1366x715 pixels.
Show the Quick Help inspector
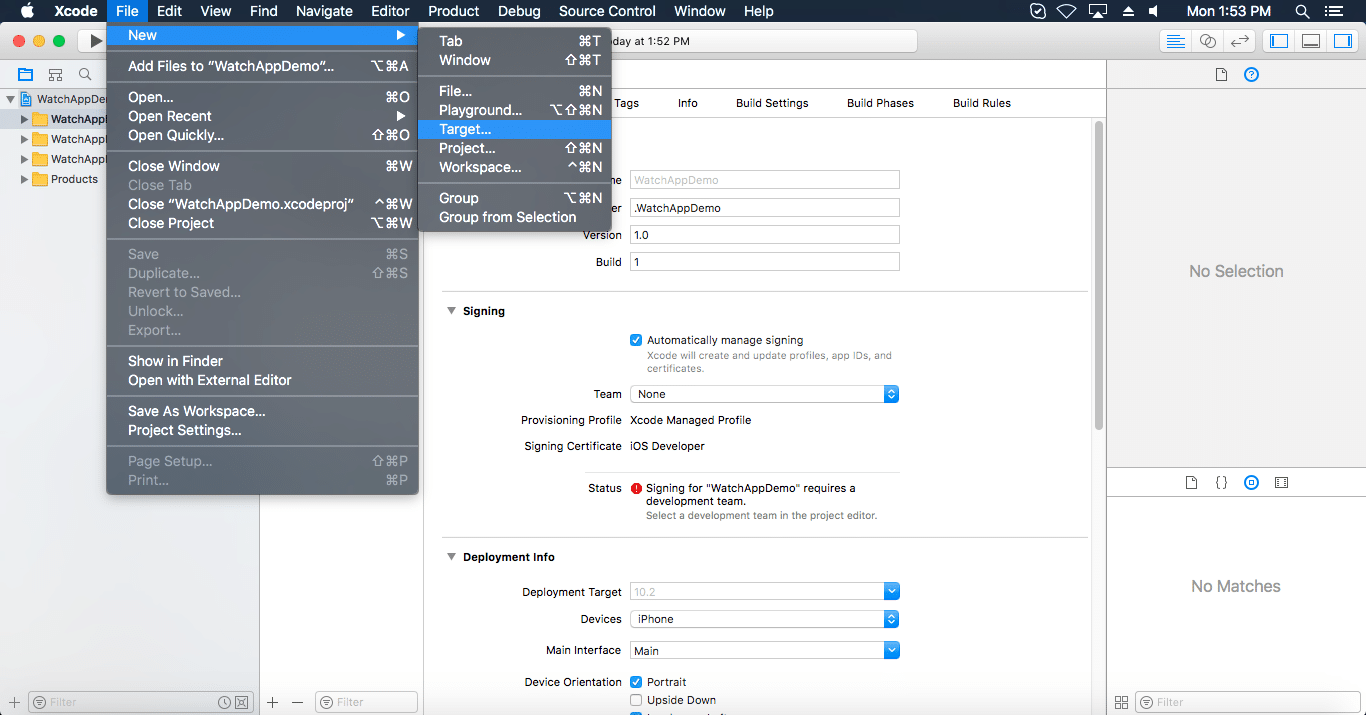(1251, 75)
